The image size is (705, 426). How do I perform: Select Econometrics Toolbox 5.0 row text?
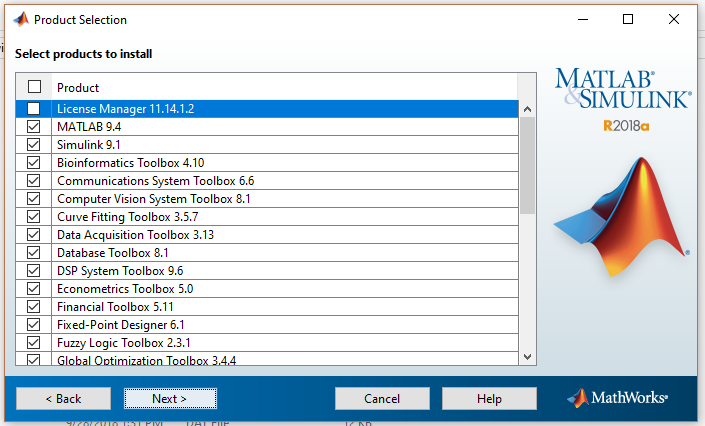coord(125,289)
